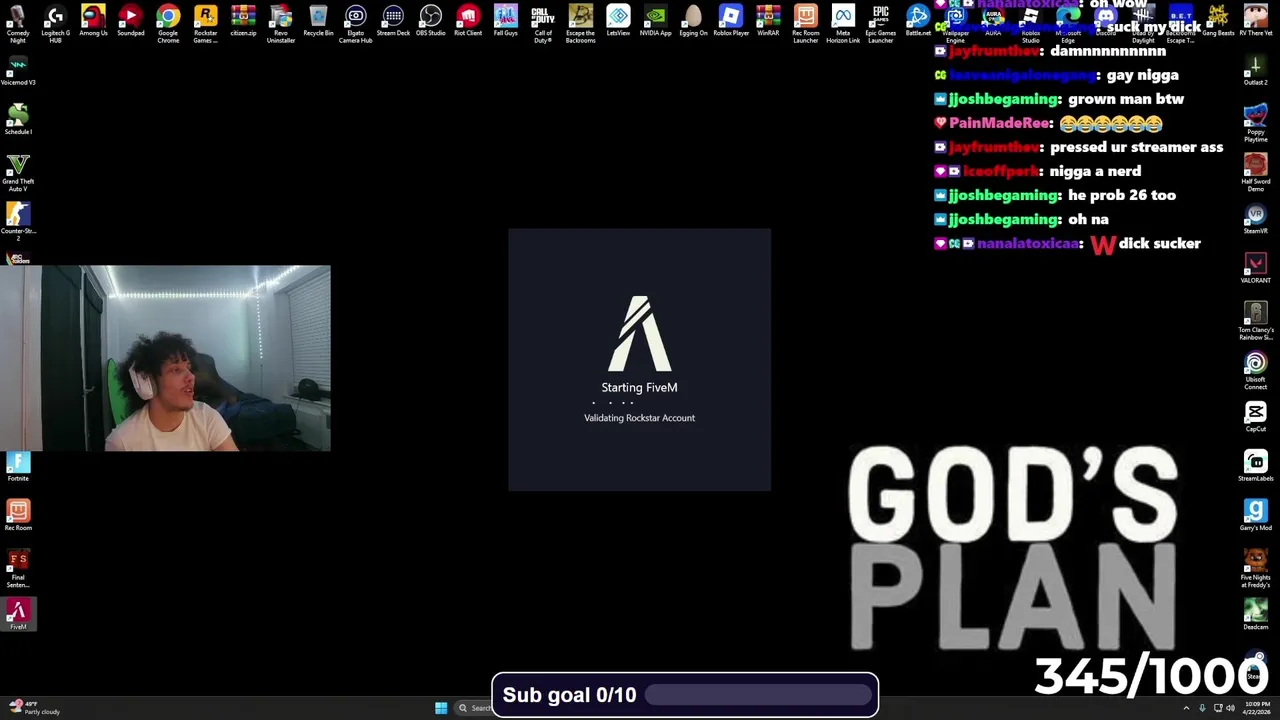
Task: Open the Final Sentence desktop icon
Action: [x=18, y=568]
